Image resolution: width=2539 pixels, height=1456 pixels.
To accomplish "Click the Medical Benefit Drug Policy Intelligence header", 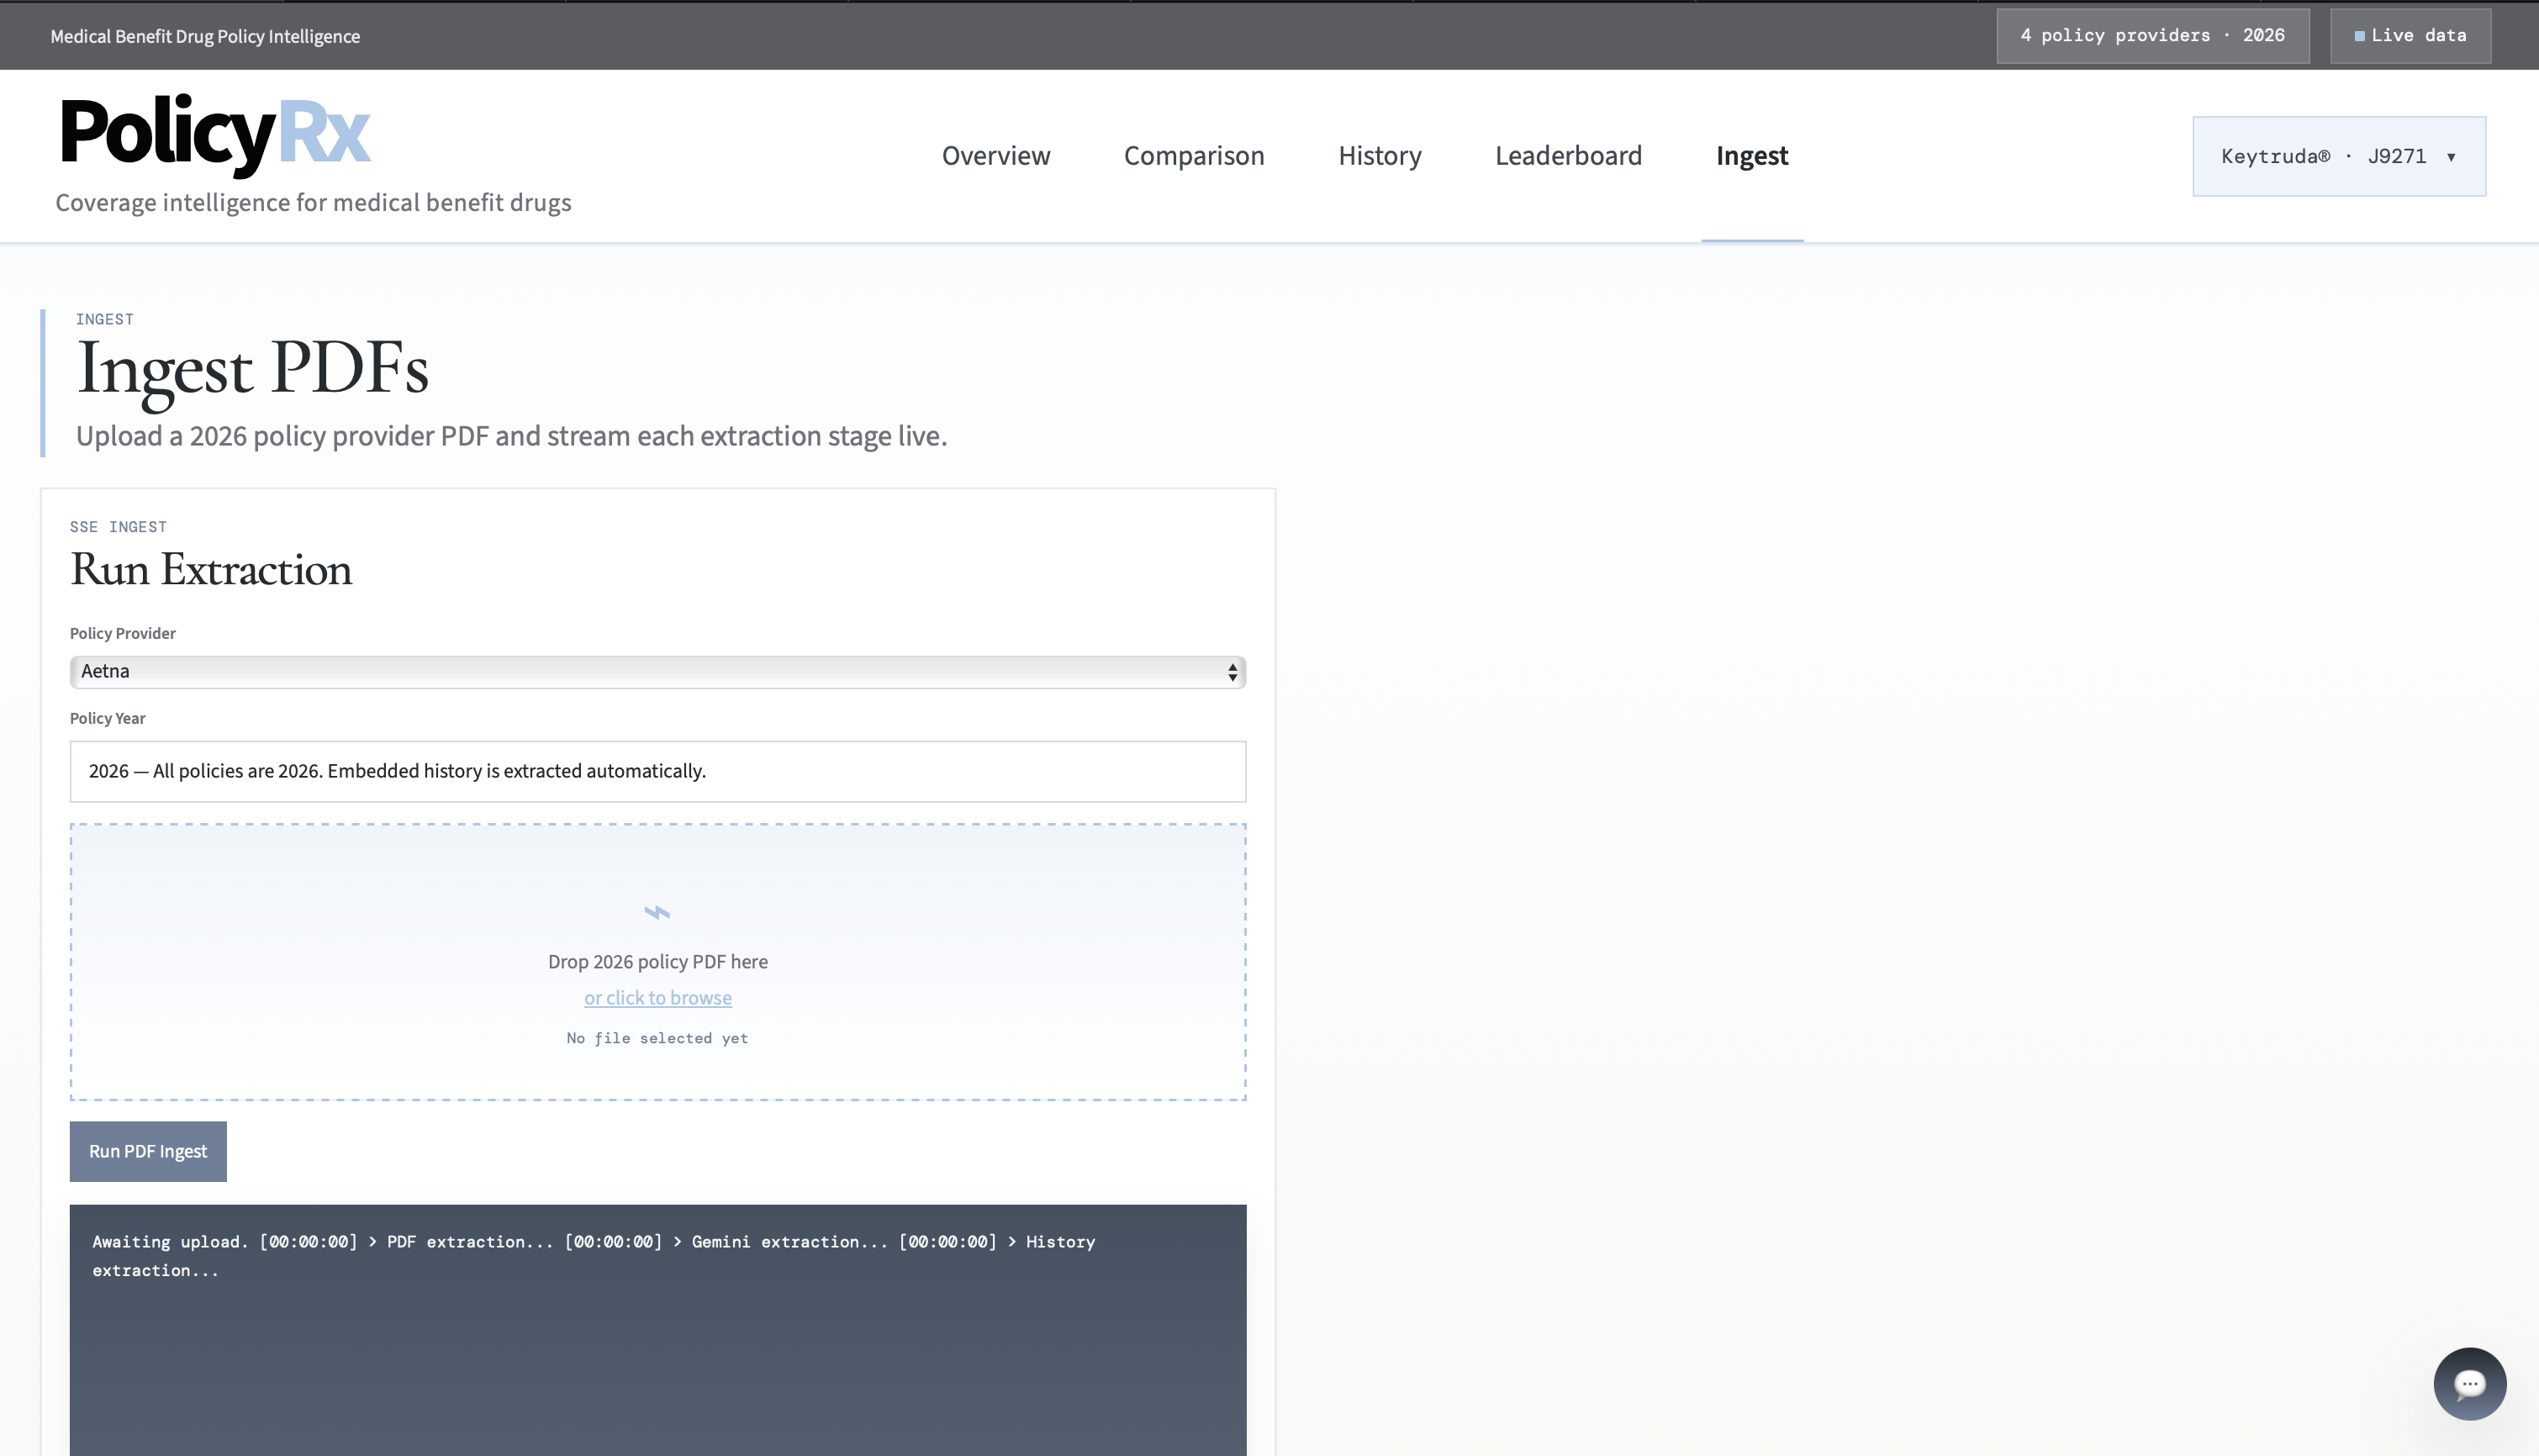I will click(205, 36).
